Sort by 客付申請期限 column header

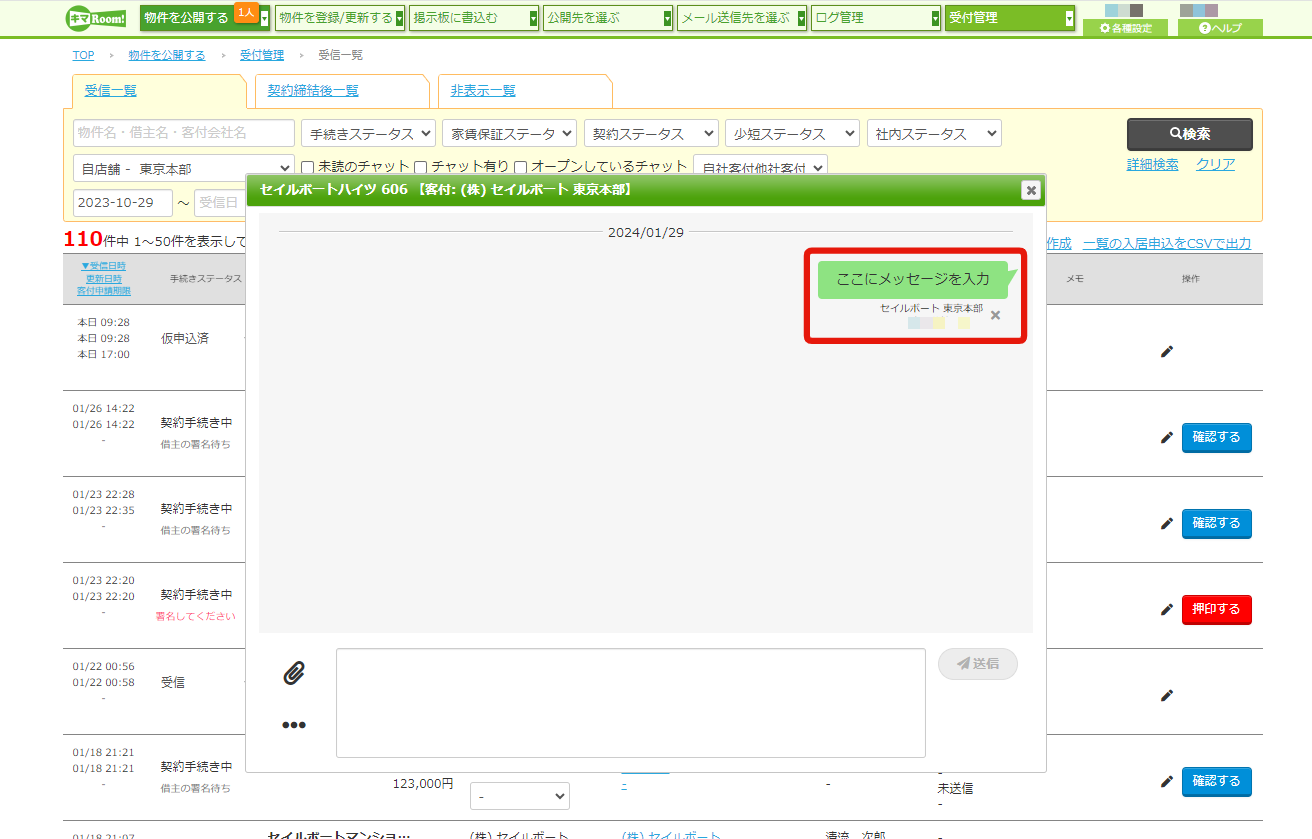[x=104, y=291]
